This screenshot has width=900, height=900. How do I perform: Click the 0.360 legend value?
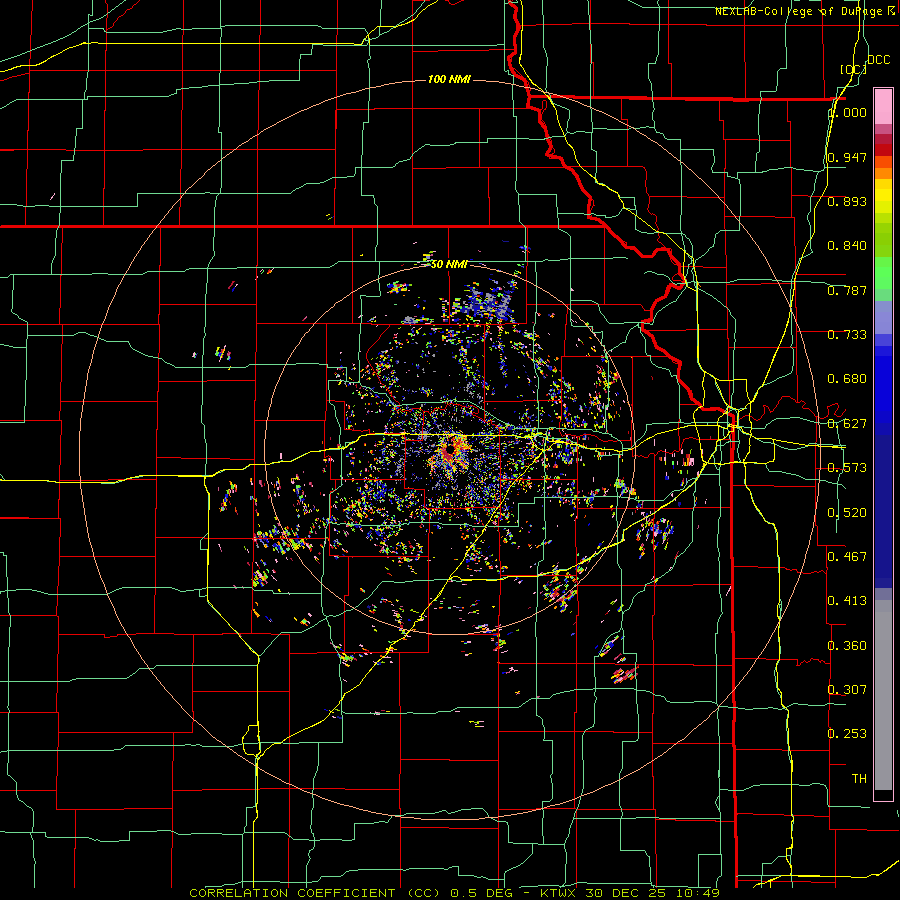pos(847,646)
